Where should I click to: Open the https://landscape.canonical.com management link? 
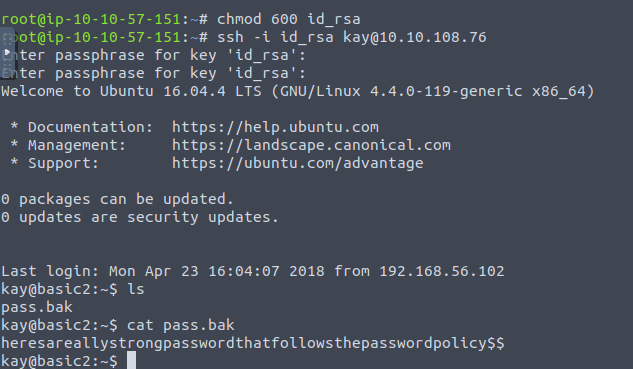311,145
